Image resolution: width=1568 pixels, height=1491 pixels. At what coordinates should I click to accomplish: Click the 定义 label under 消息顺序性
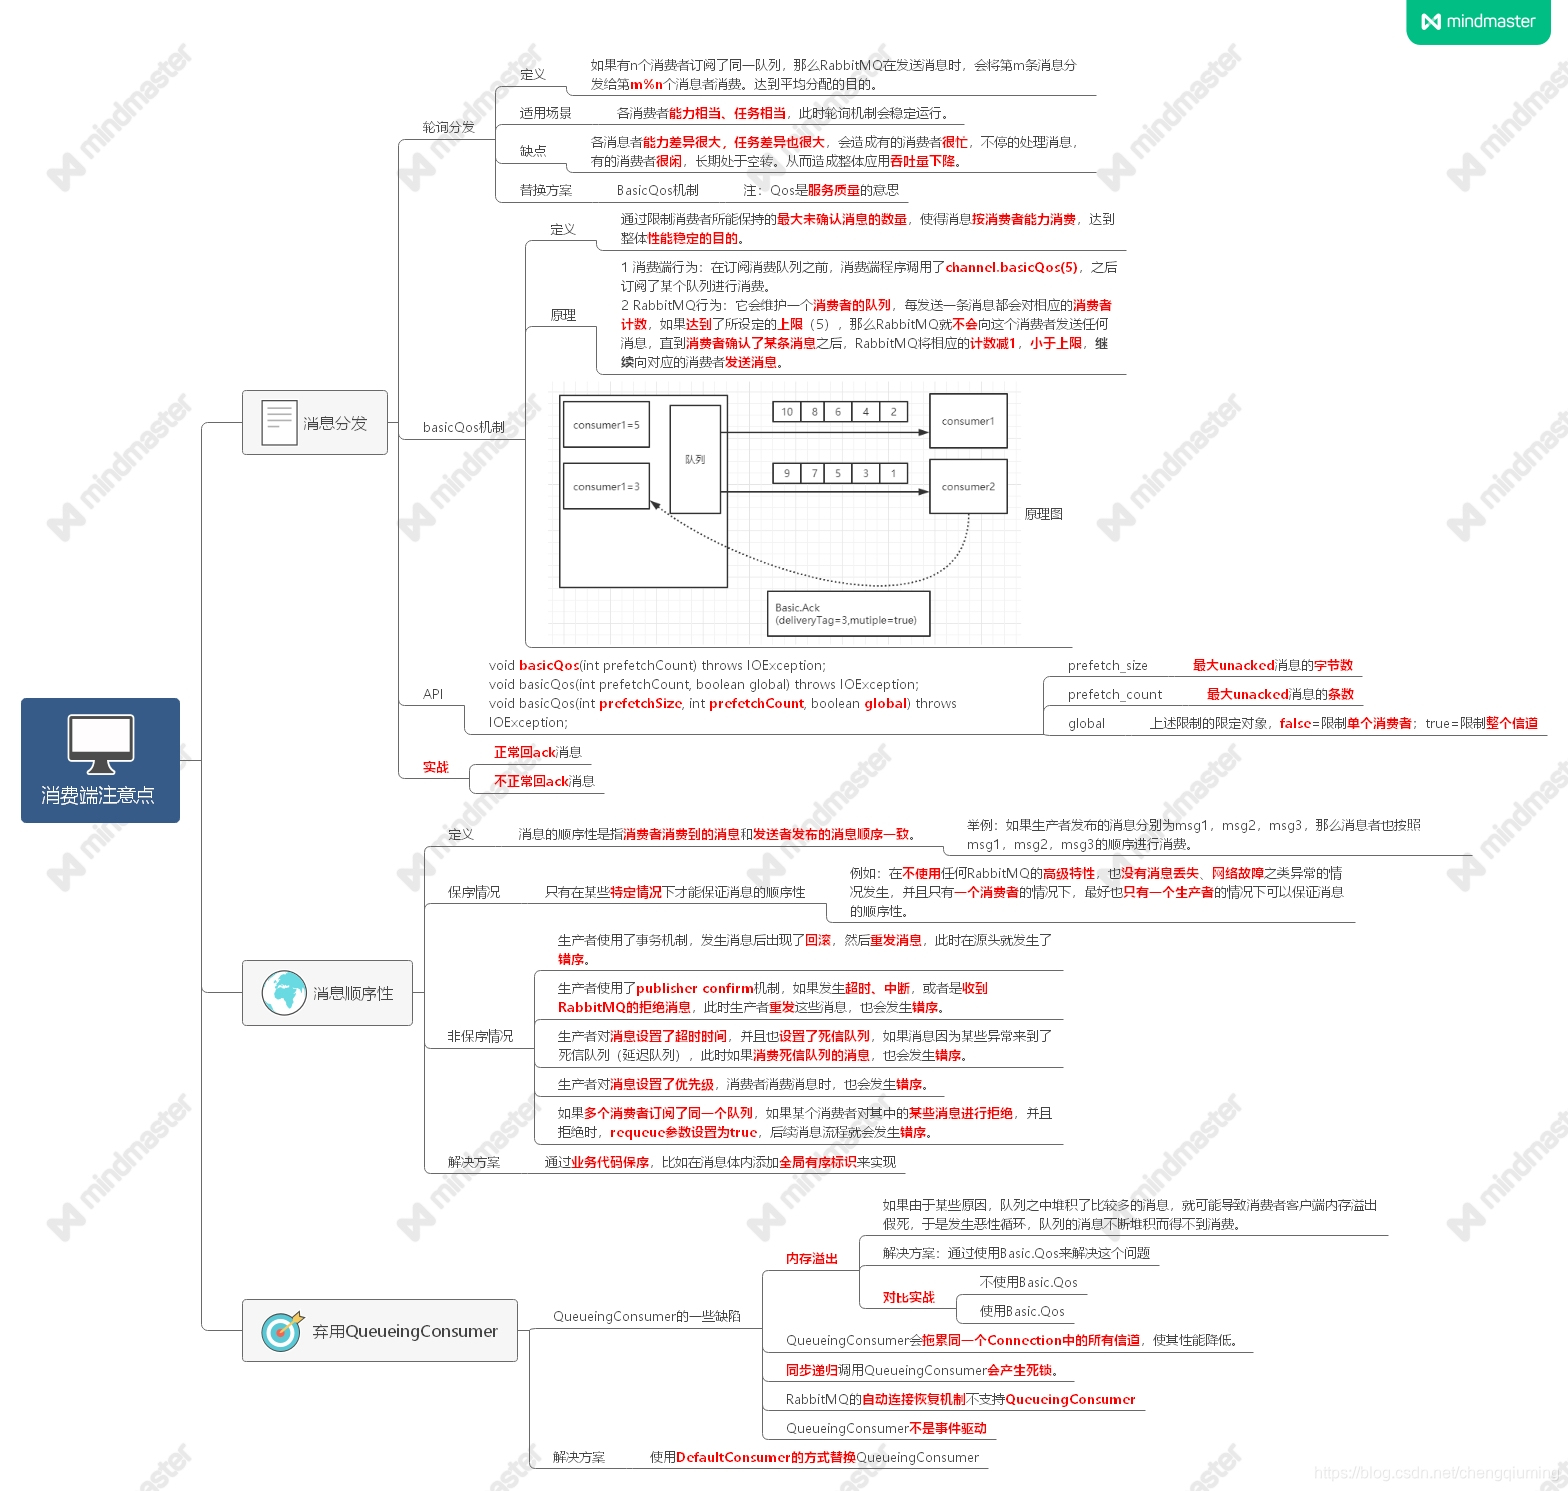point(460,834)
